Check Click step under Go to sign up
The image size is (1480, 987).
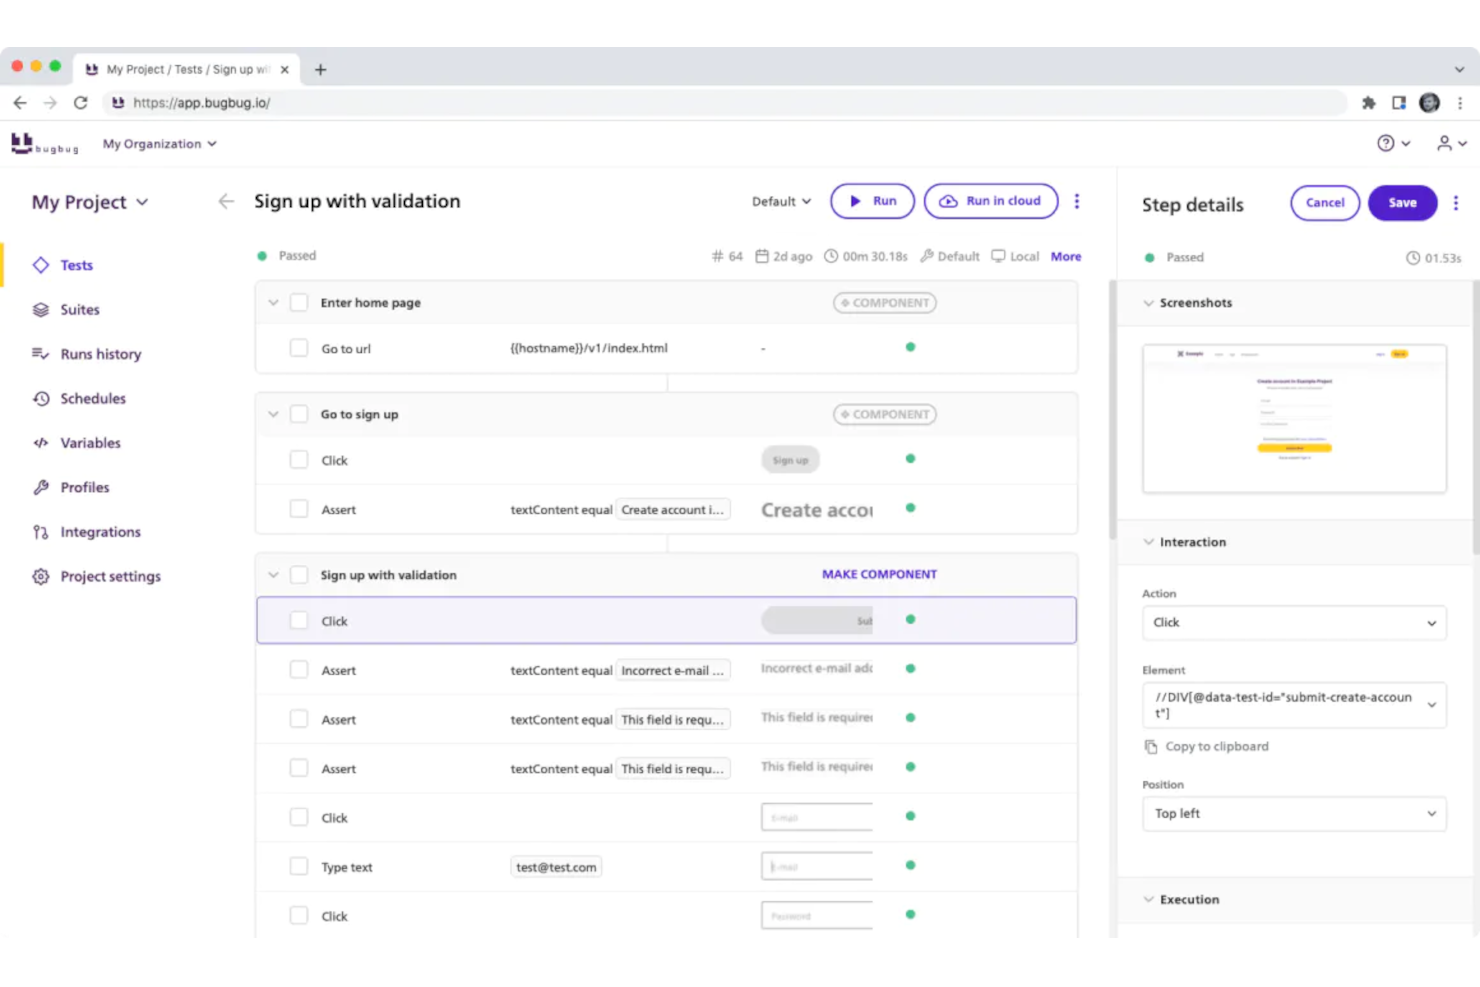[x=299, y=460]
